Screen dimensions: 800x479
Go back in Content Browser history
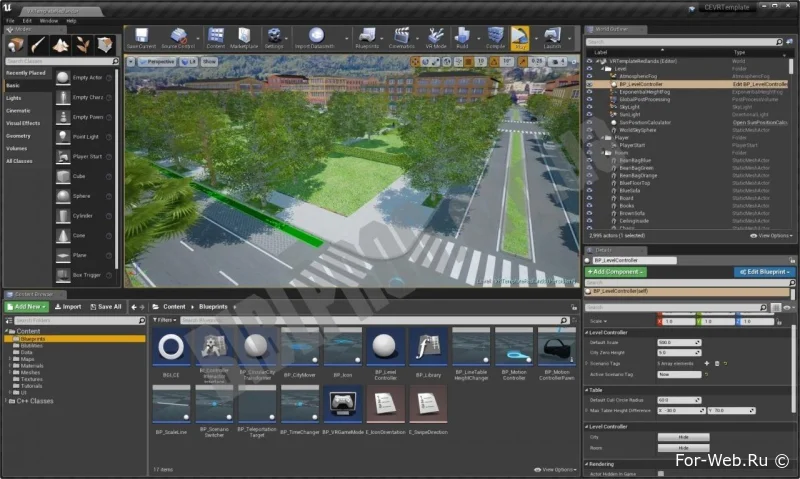(134, 307)
